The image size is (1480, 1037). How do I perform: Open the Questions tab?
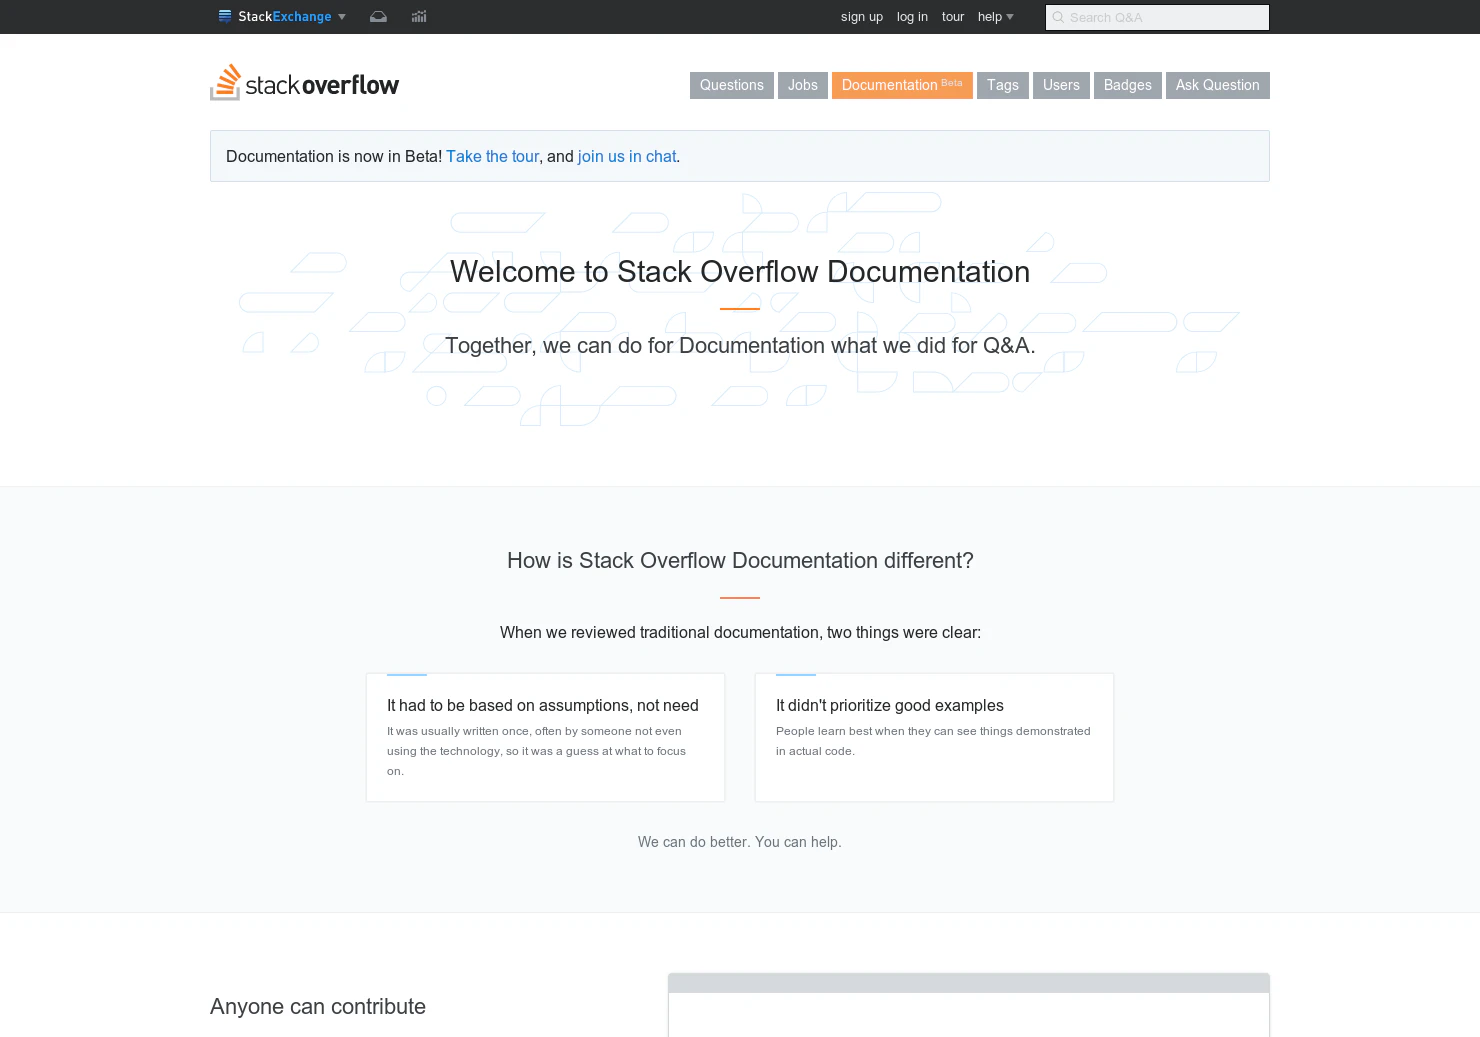click(x=732, y=85)
